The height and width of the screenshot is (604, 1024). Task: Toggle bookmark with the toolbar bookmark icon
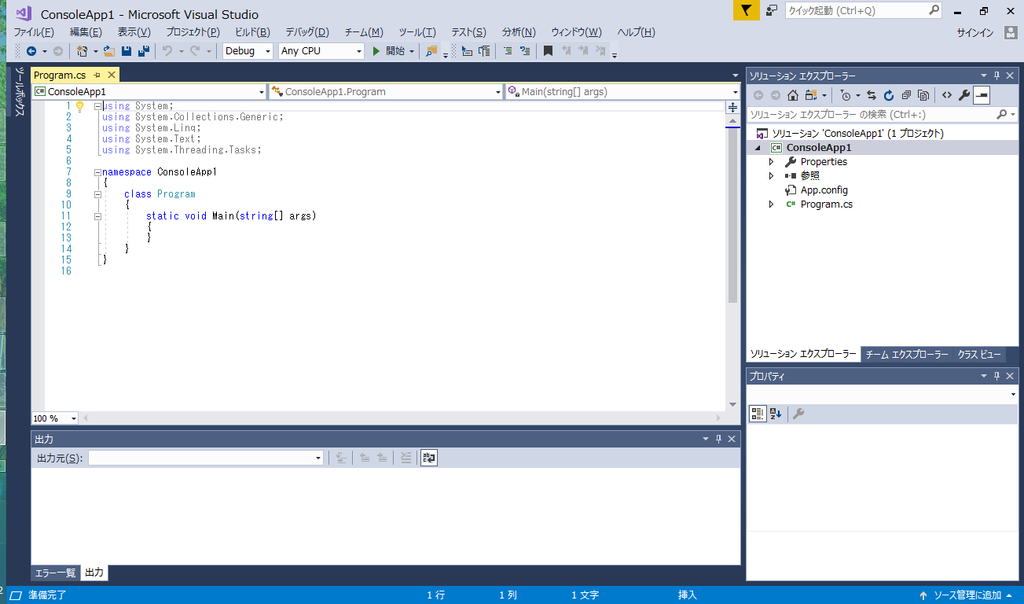click(x=548, y=51)
